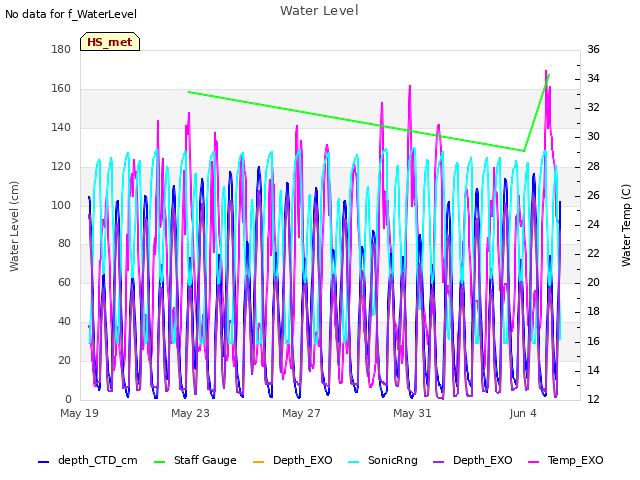This screenshot has width=640, height=480.
Task: Click the 100 left axis label
Action: pos(61,205)
